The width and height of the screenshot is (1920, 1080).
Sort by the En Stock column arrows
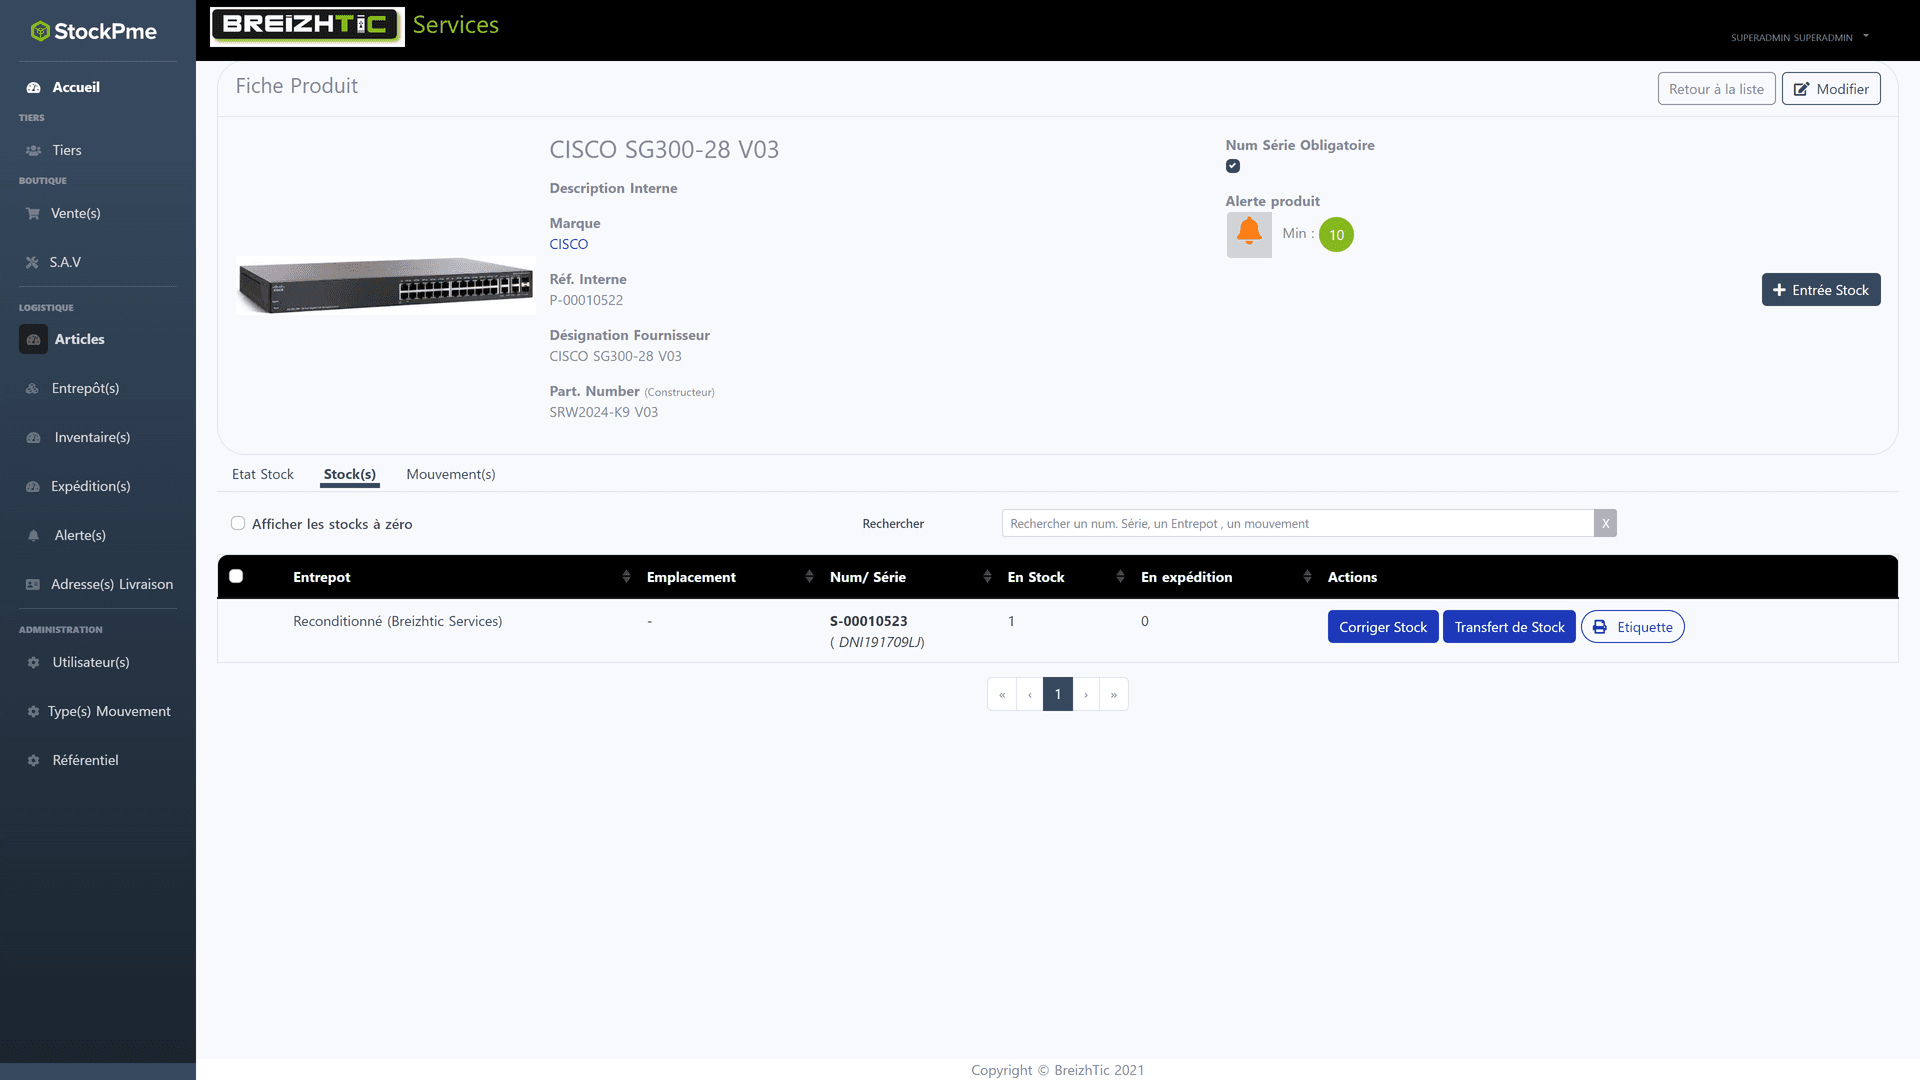(x=1120, y=577)
